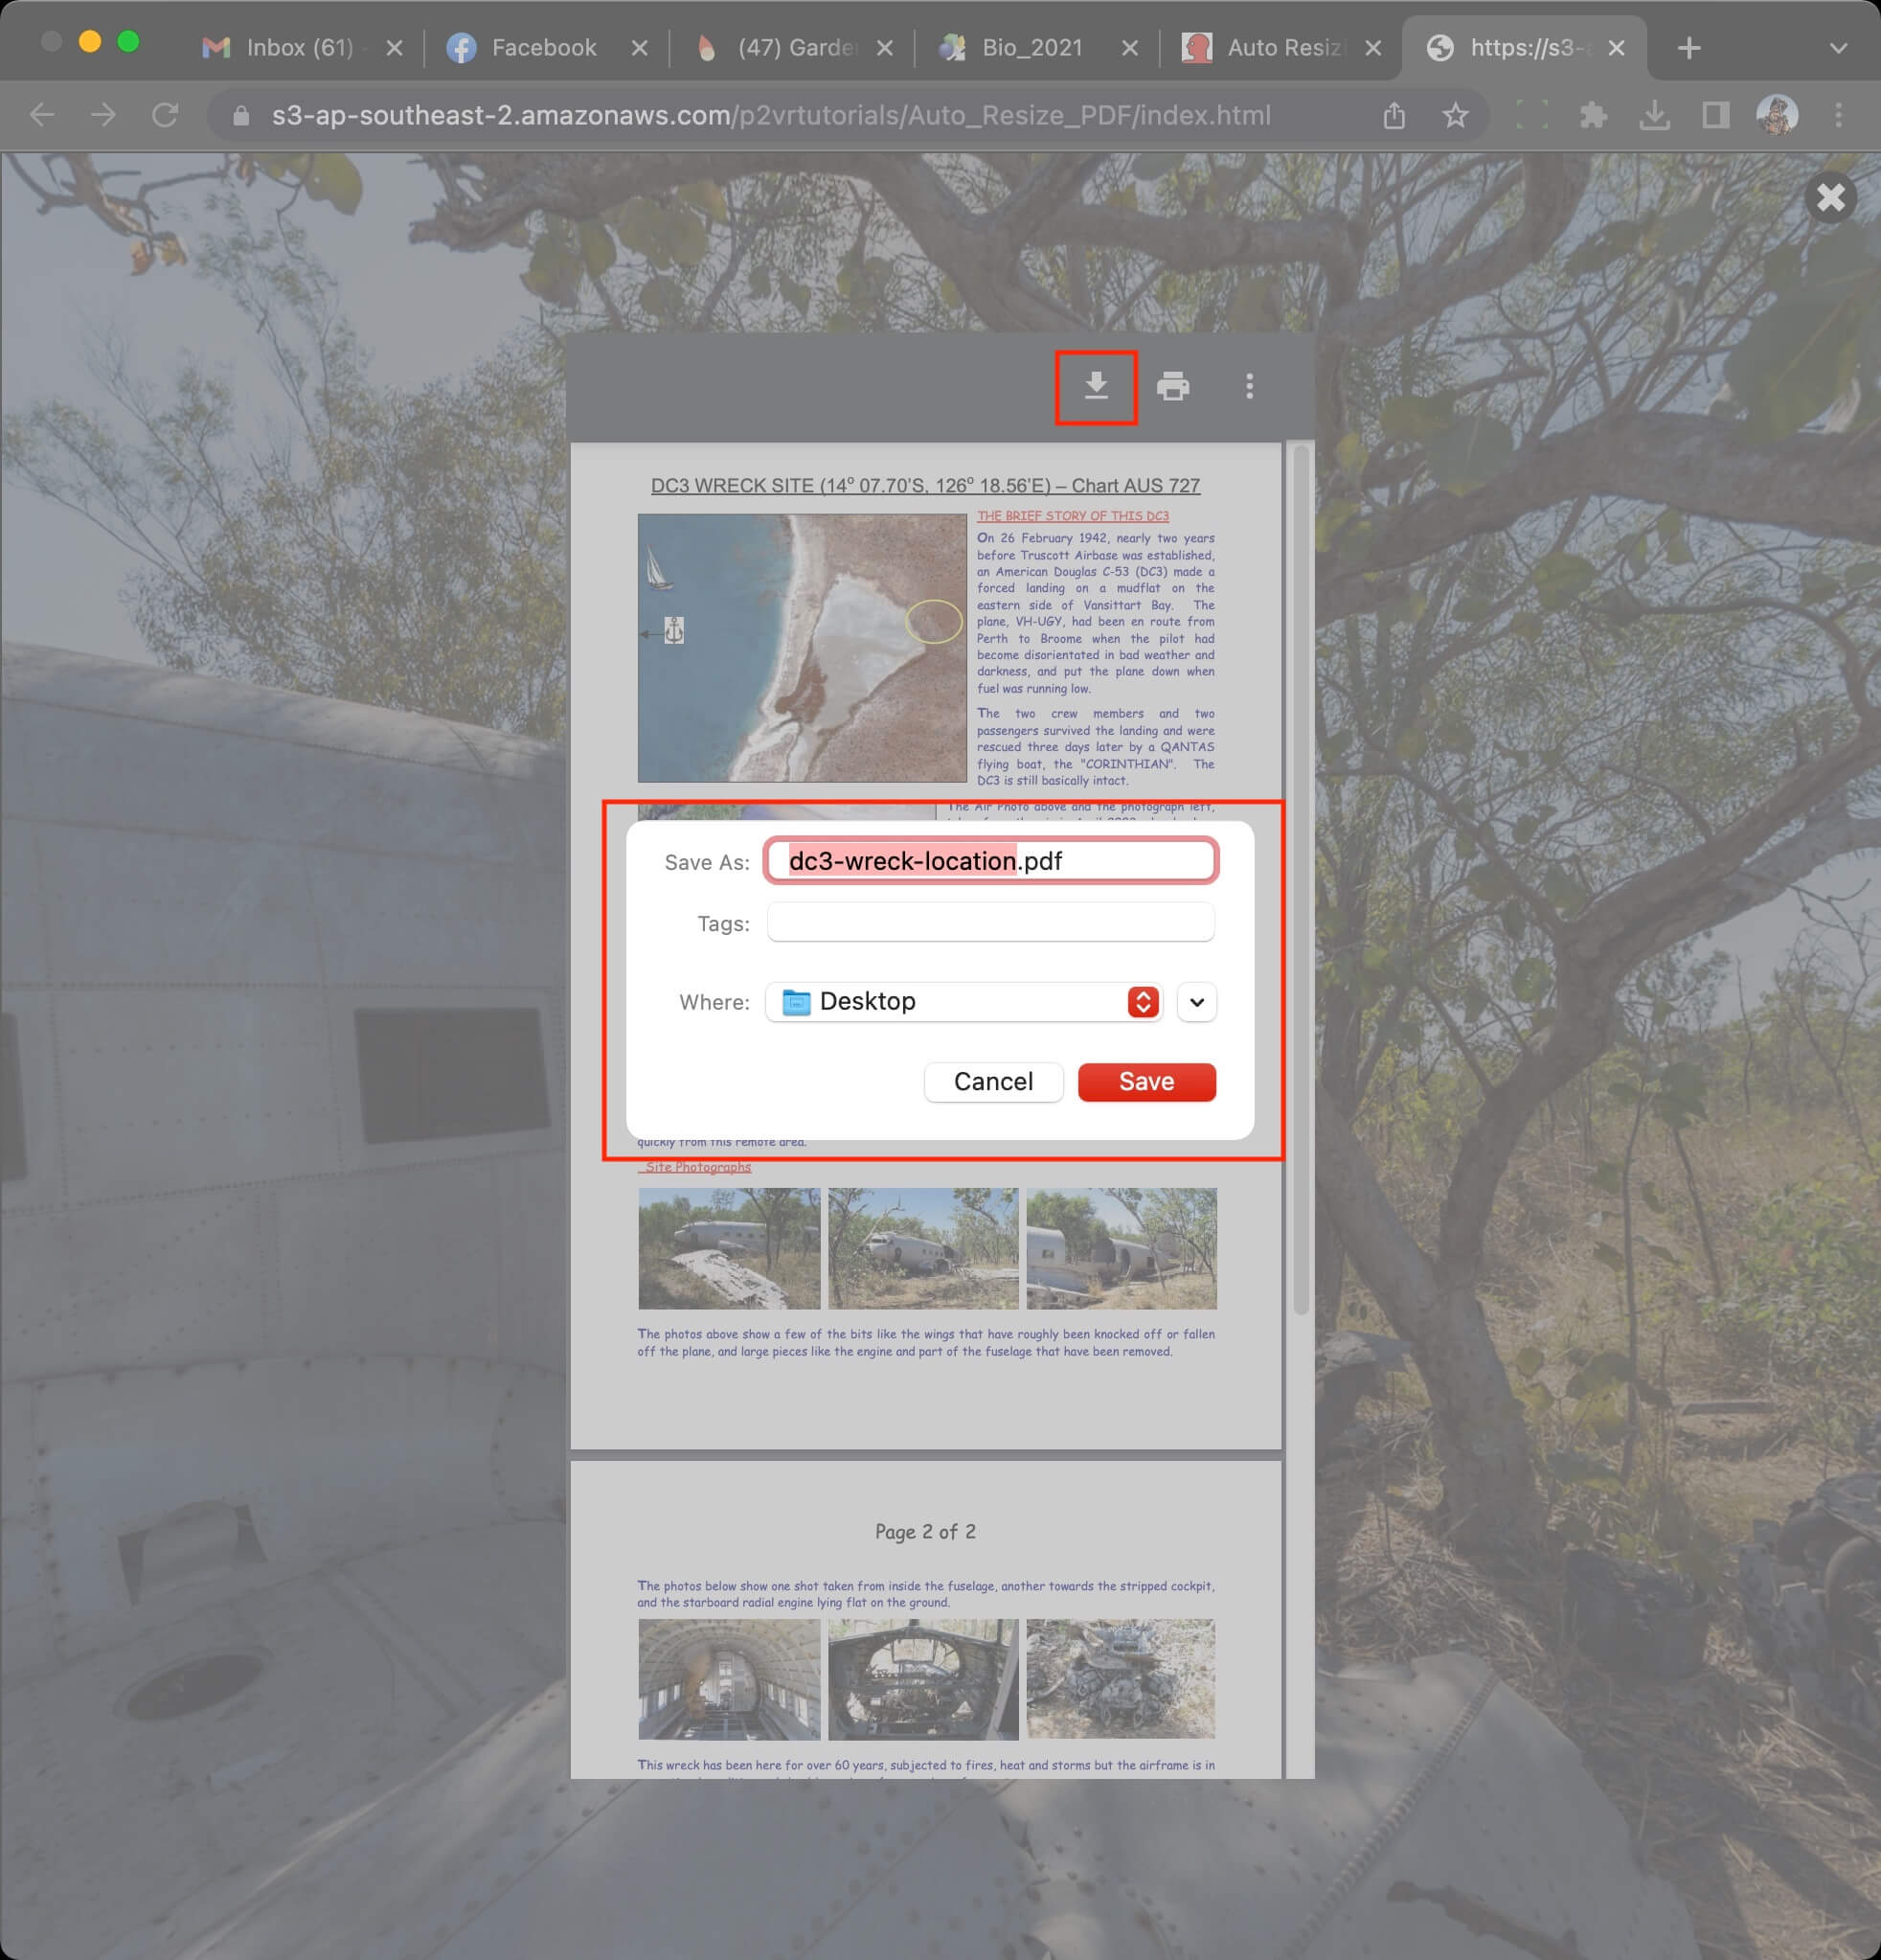Close the Bio_2021 tab

click(x=1129, y=47)
